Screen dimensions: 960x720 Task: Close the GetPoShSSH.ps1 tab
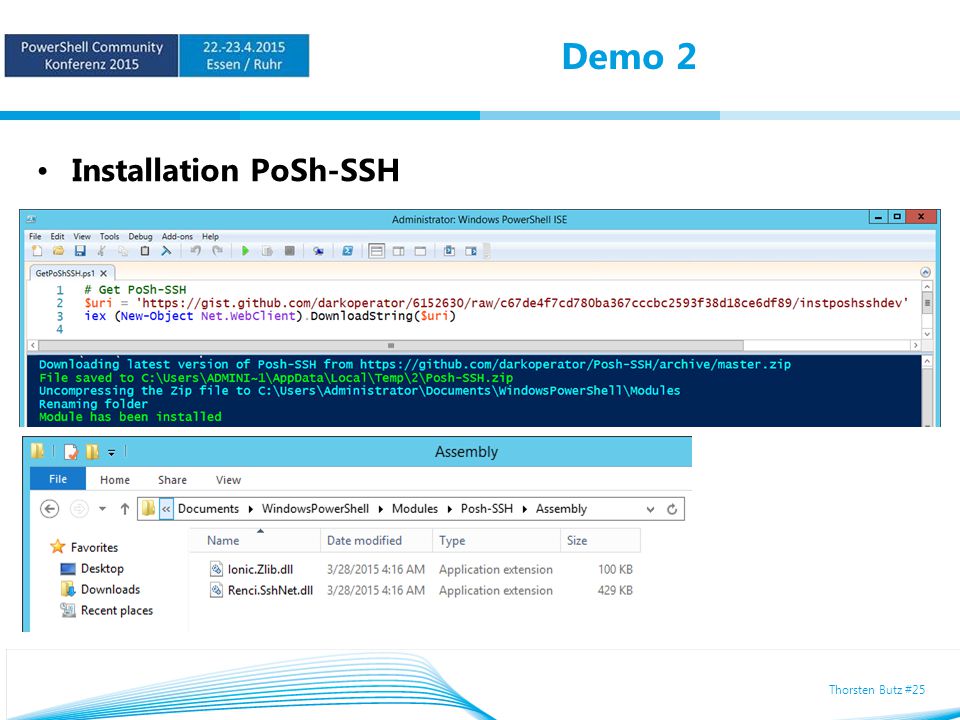(103, 273)
